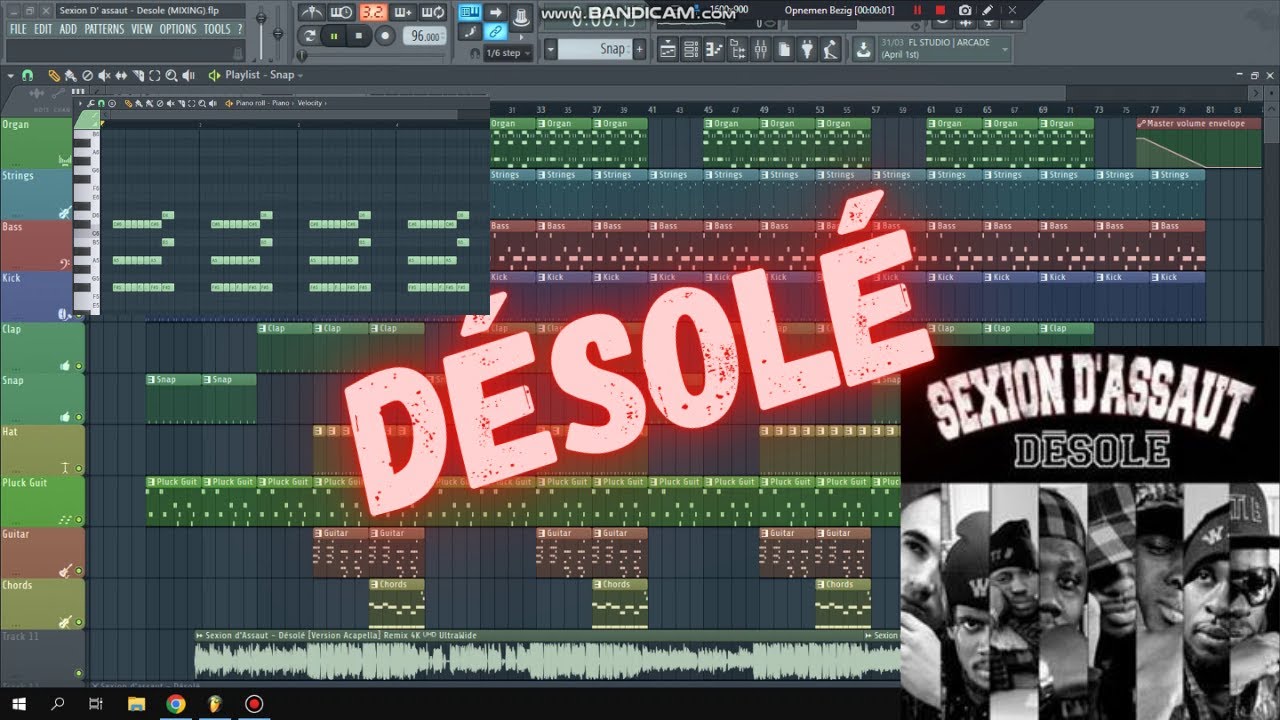
Task: Toggle the link/multilink controllers icon
Action: (x=494, y=32)
